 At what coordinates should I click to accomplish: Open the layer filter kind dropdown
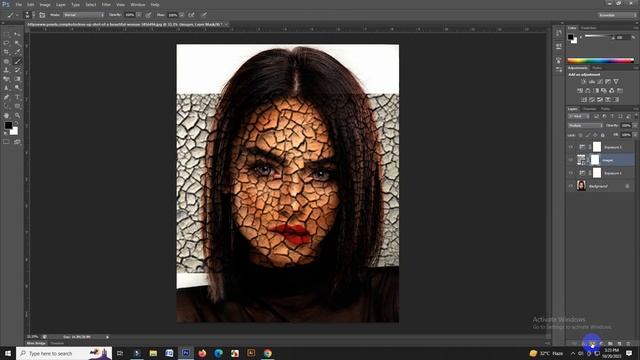(x=579, y=117)
